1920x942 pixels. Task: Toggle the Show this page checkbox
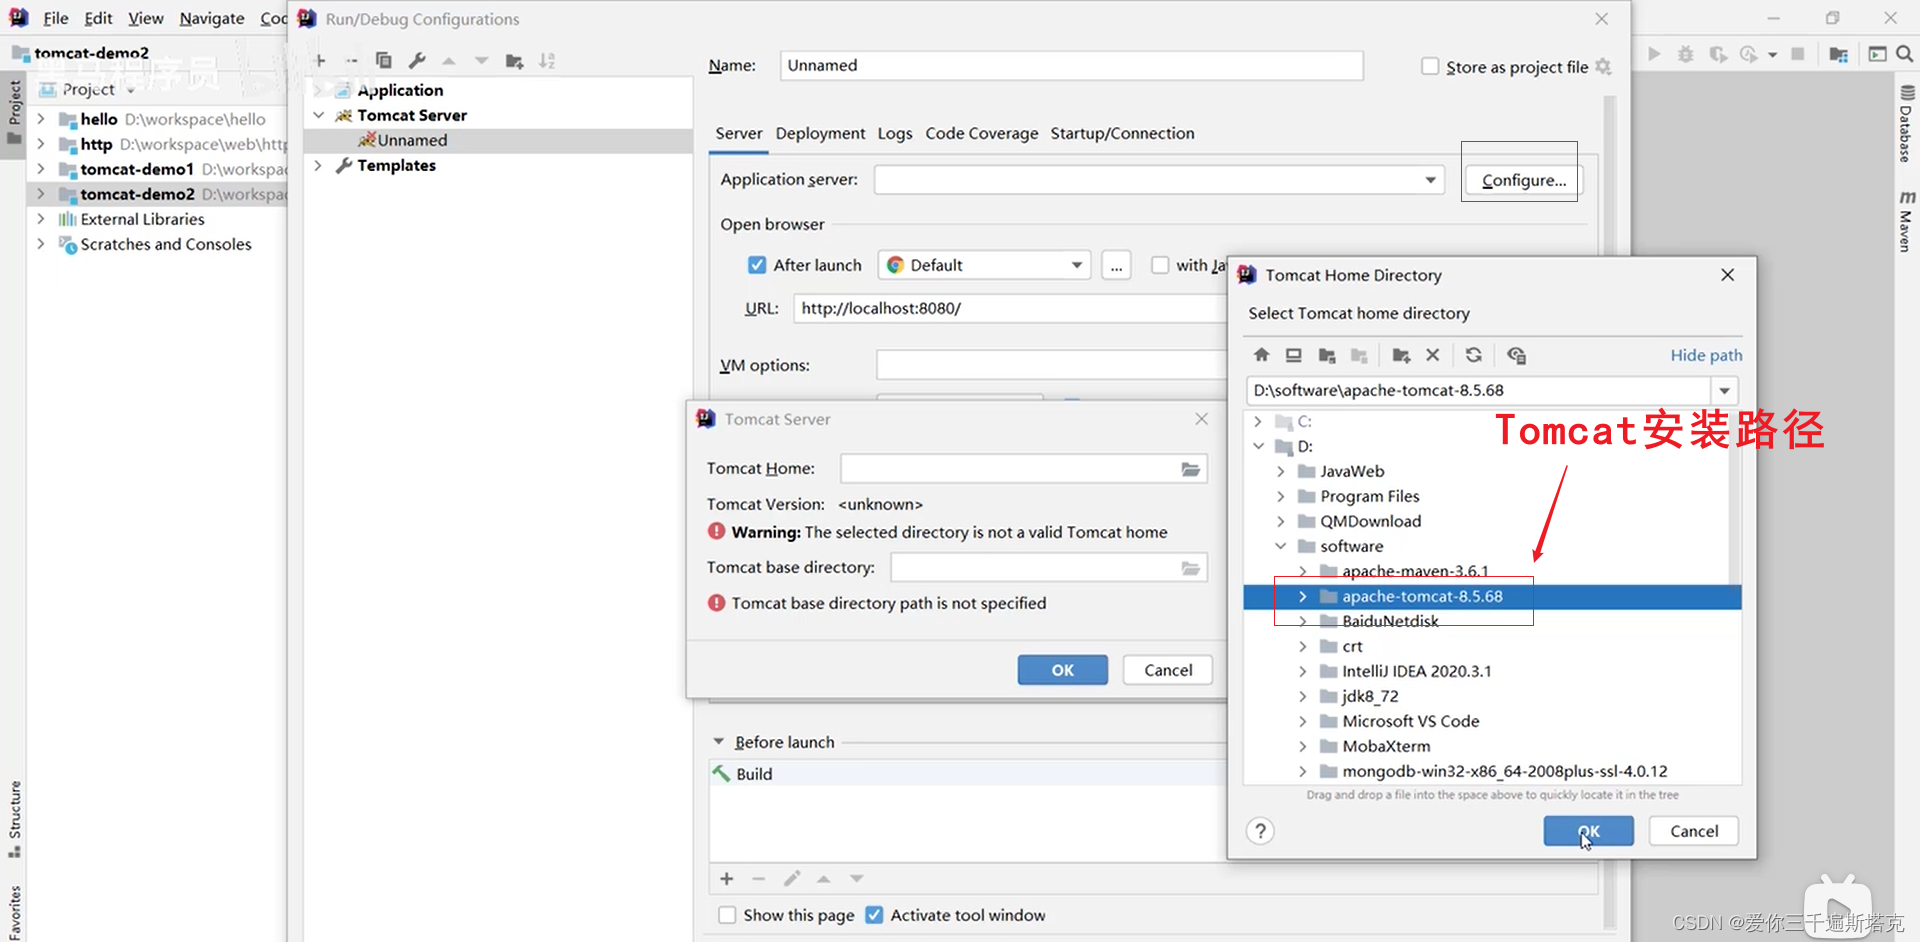point(727,915)
